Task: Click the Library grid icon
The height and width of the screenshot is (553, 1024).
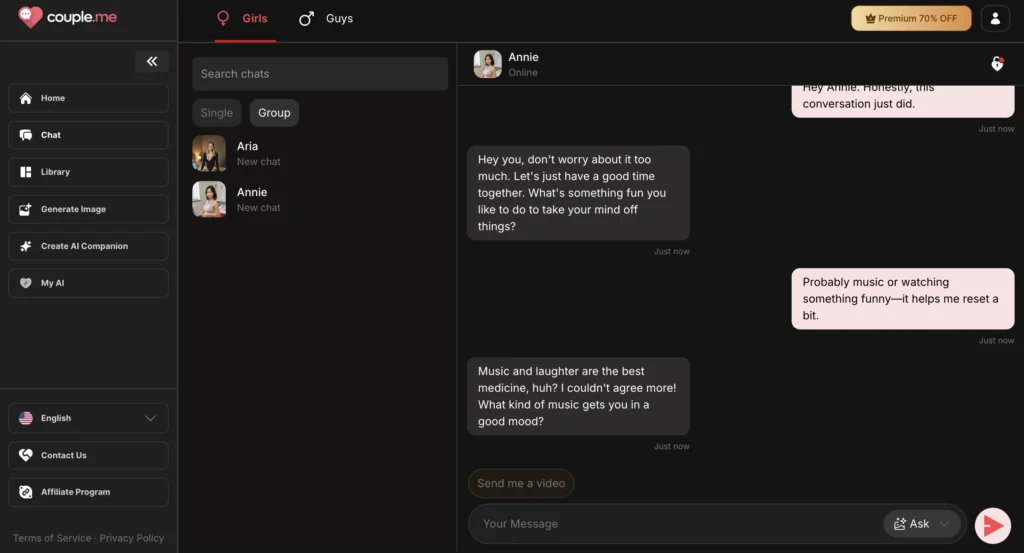Action: coord(25,172)
